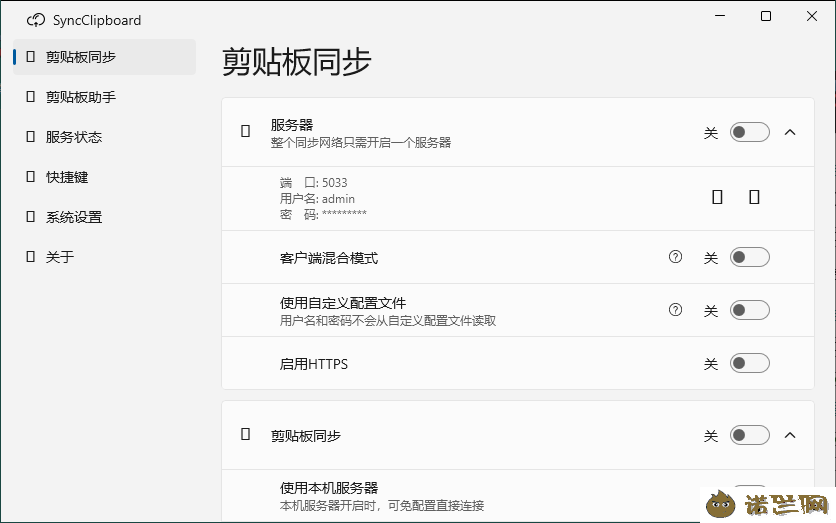This screenshot has width=836, height=523.
Task: Open the 剪贴板同步 sidebar page
Action: (104, 57)
